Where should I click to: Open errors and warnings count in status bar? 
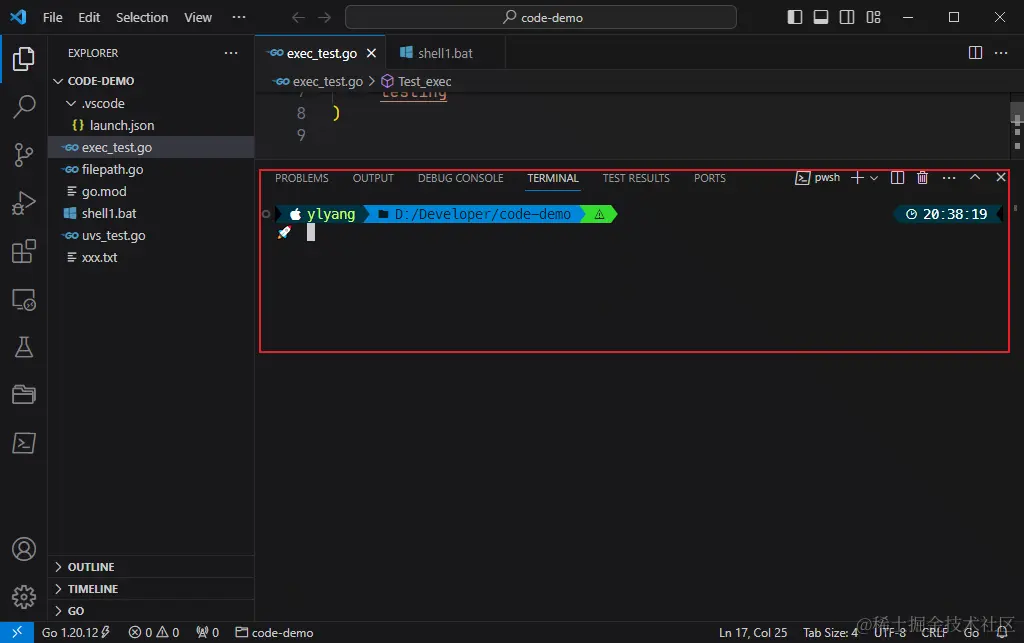coord(153,633)
